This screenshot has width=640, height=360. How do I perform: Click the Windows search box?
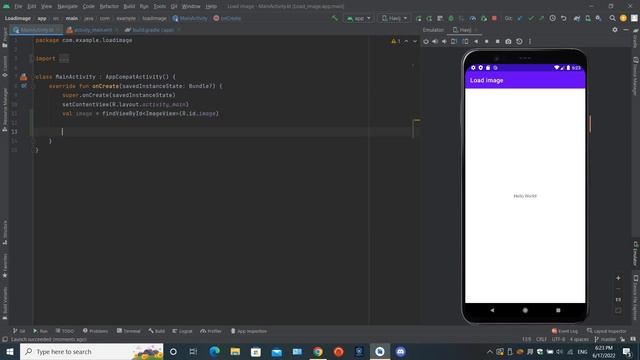[x=92, y=351]
